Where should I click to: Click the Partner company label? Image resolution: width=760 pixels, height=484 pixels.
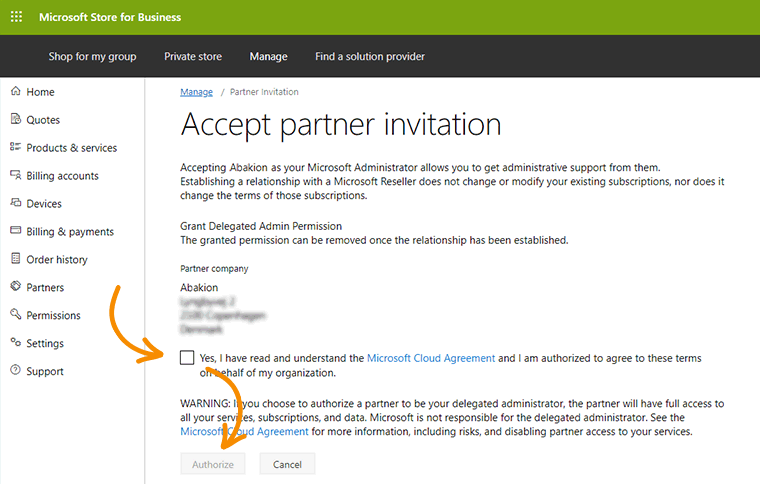[214, 268]
